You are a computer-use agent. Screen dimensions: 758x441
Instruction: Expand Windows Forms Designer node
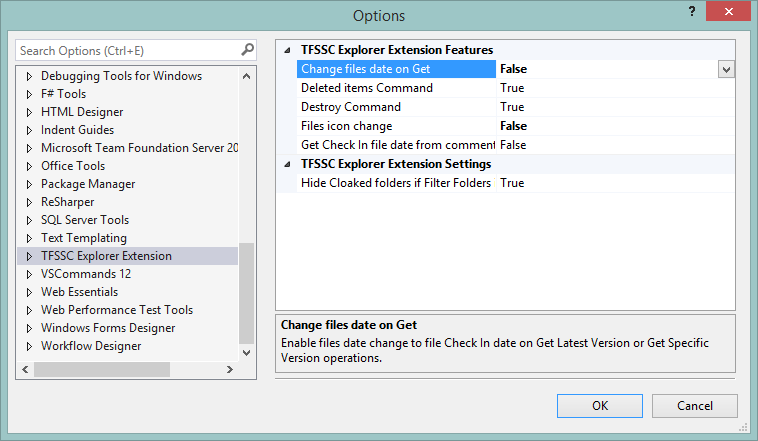tap(29, 328)
